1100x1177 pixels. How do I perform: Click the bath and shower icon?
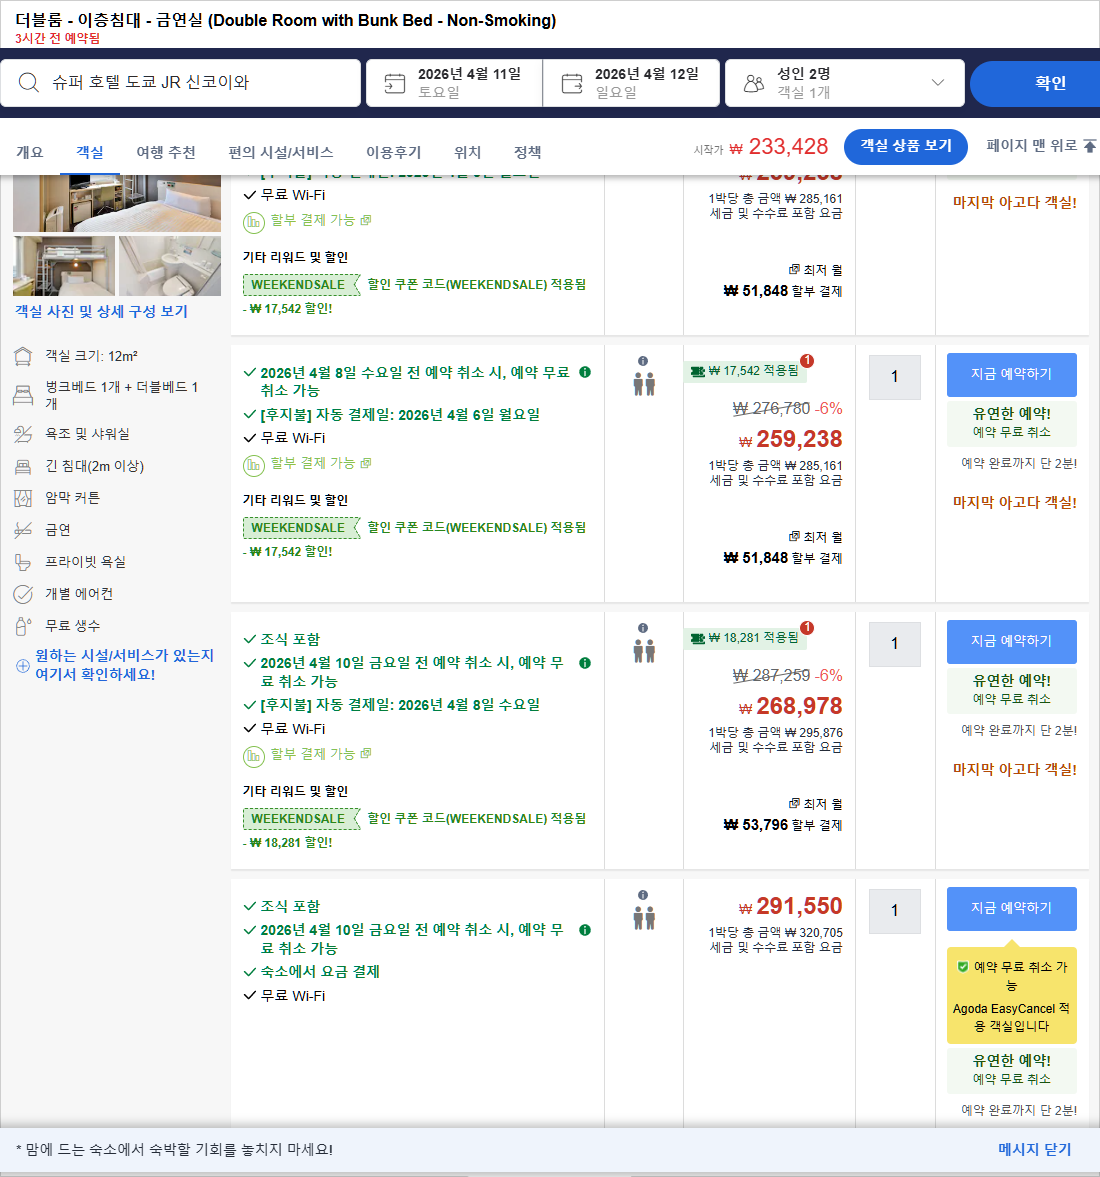[x=23, y=434]
